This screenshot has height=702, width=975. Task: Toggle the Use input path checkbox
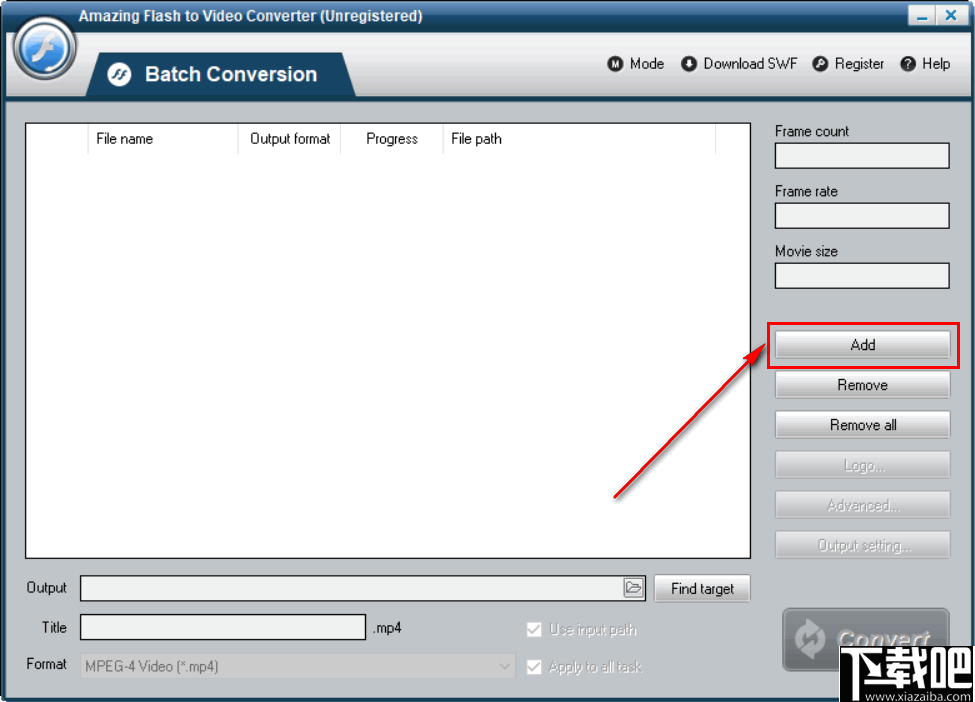tap(534, 629)
